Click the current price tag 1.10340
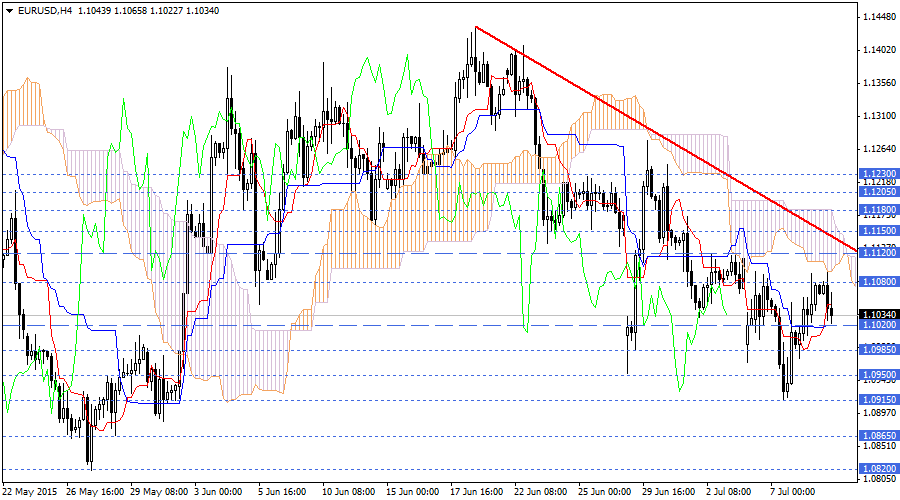900x500 pixels. 877,316
